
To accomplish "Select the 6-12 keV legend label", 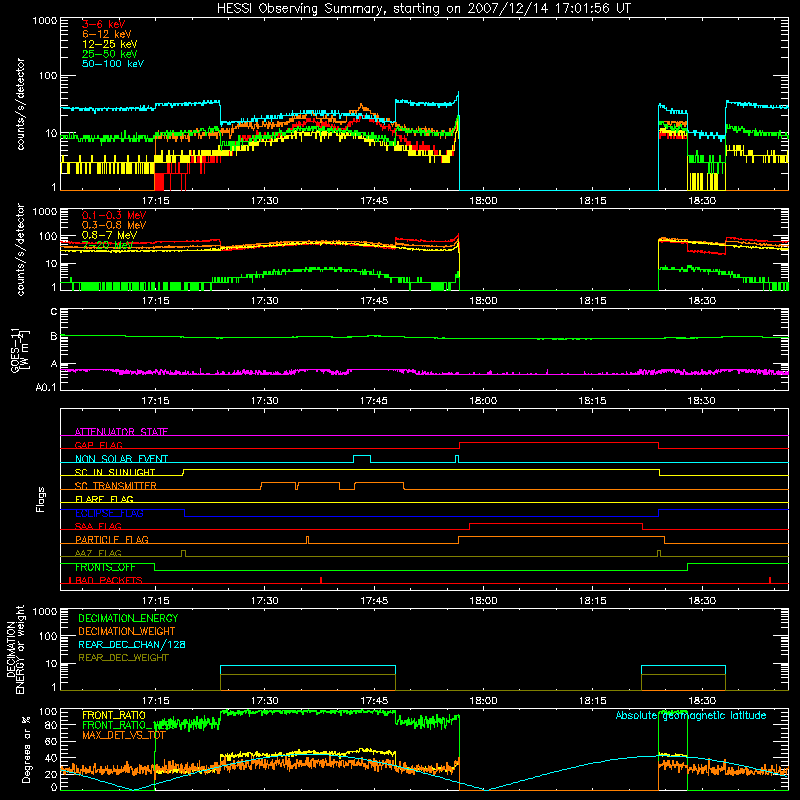I will tap(107, 34).
